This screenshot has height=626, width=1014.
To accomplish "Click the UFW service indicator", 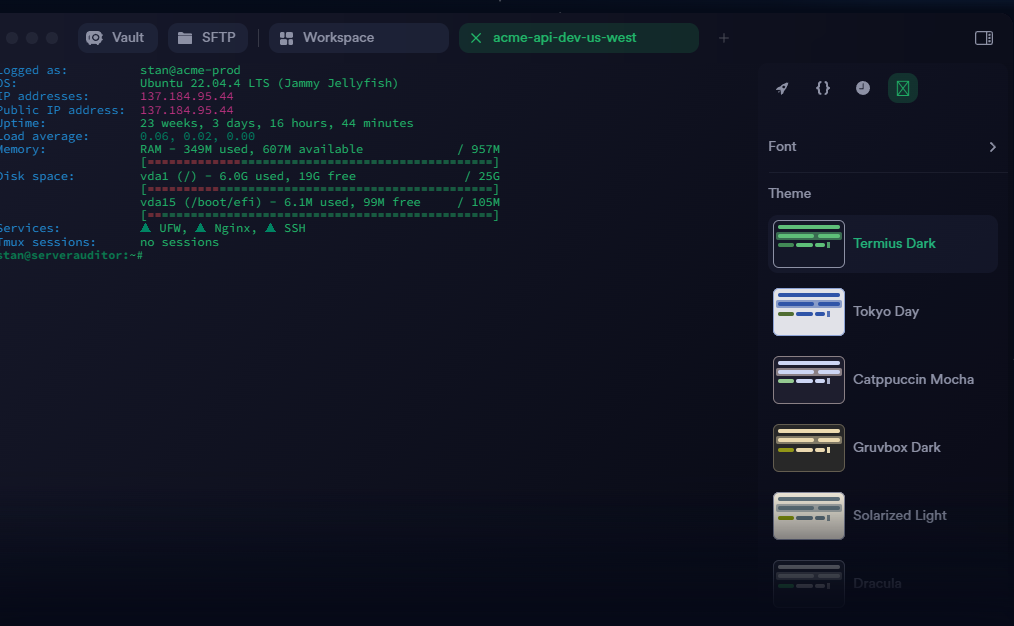I will 162,228.
